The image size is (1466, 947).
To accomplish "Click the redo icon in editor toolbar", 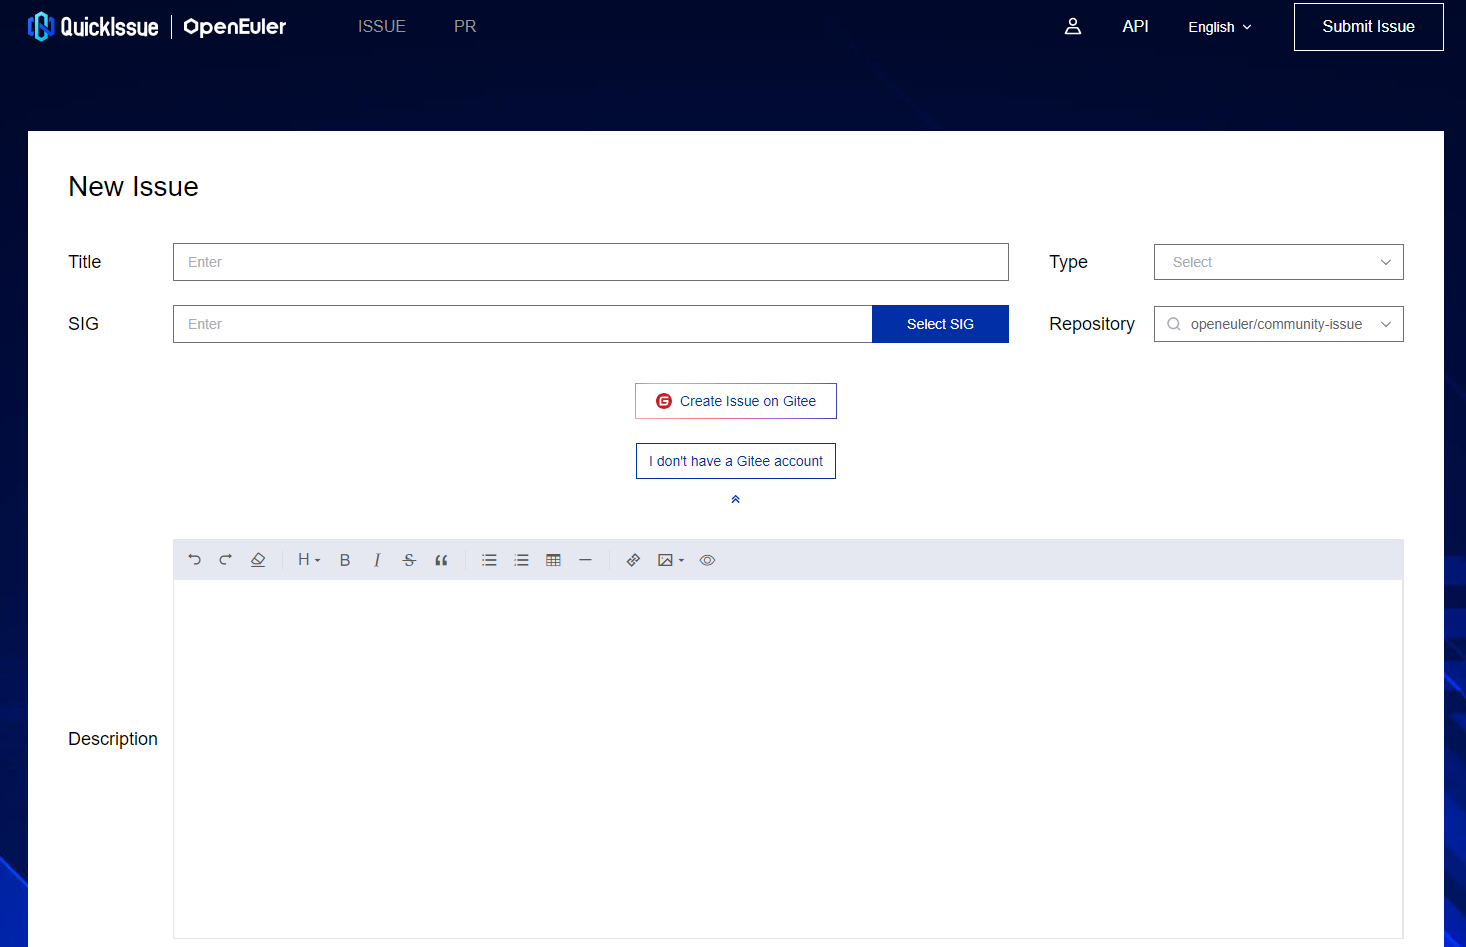I will pyautogui.click(x=226, y=560).
